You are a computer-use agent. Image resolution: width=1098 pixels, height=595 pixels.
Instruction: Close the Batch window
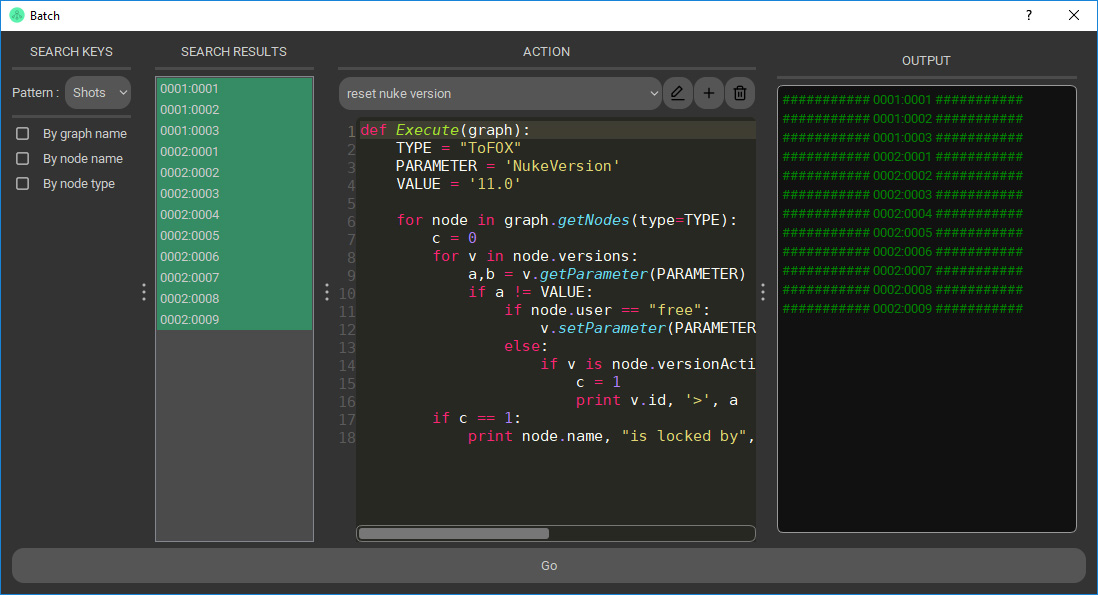[1074, 15]
